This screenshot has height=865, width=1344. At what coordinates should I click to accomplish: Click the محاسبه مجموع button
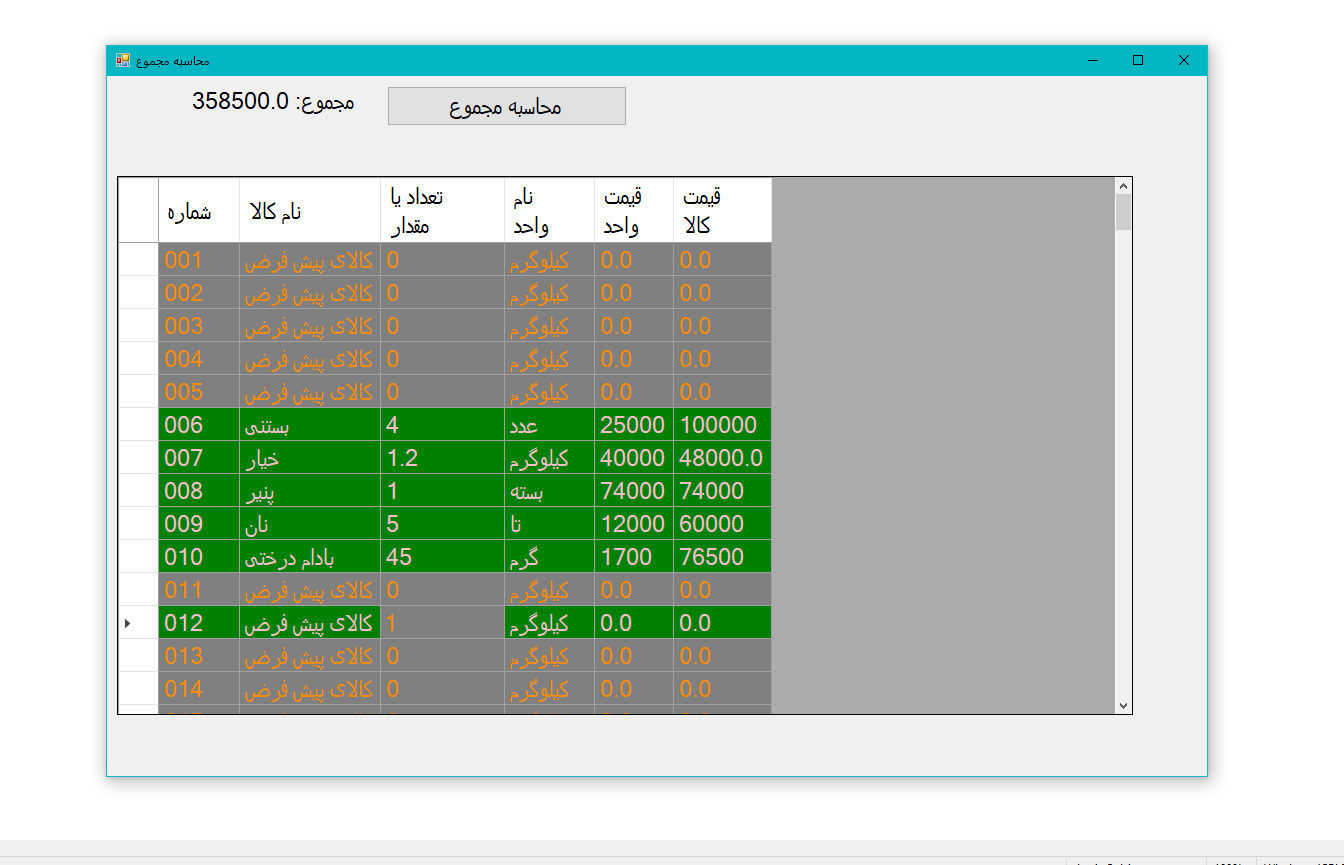506,106
